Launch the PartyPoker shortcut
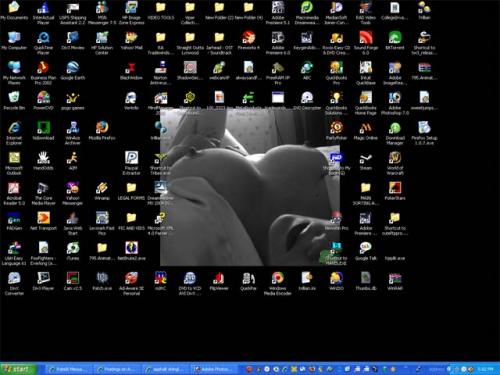 coord(336,131)
